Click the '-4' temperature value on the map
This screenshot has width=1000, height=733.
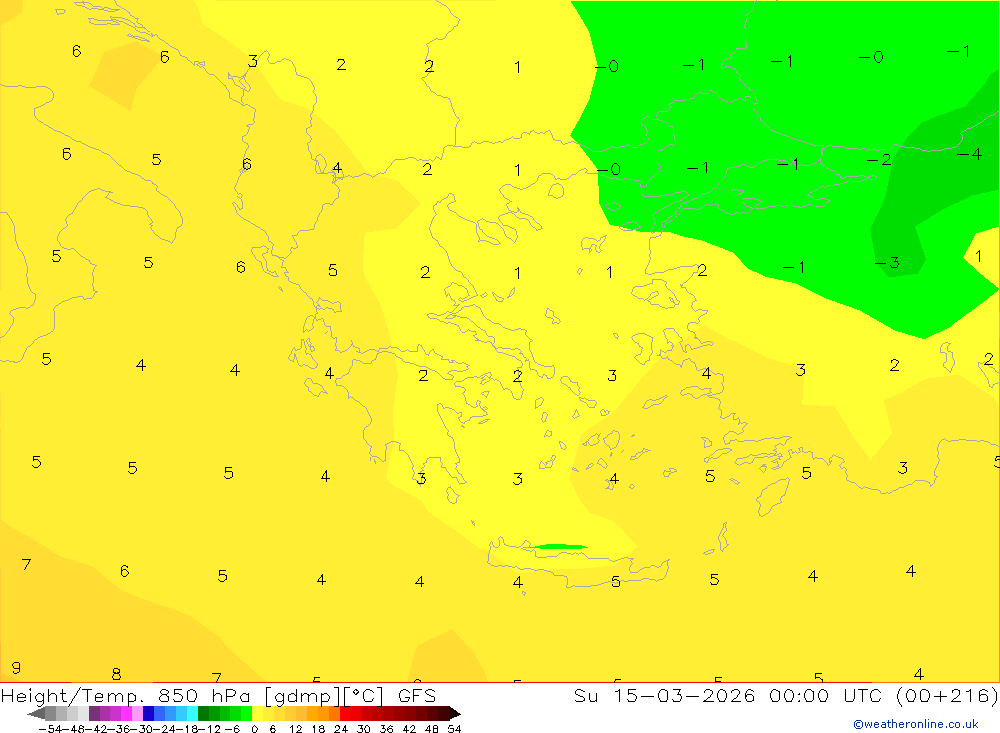(x=969, y=154)
